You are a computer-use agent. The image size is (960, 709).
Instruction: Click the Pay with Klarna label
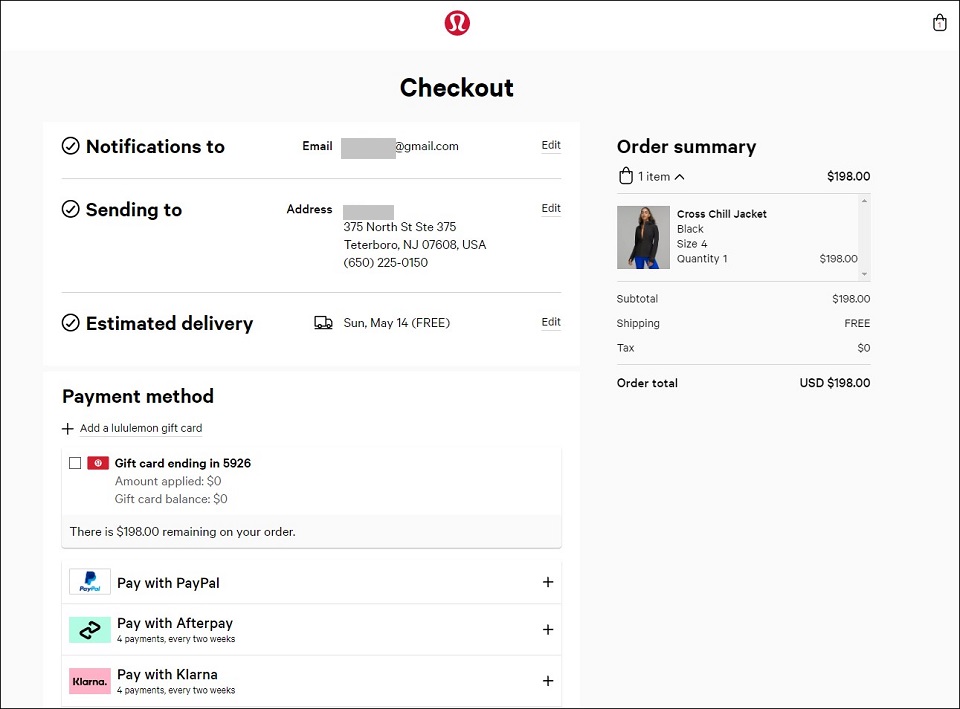pyautogui.click(x=167, y=674)
